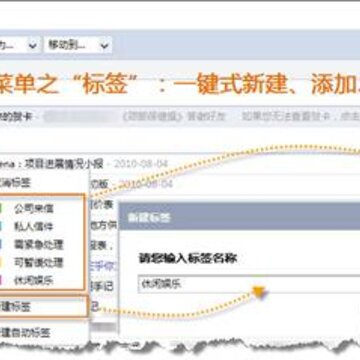Click the 新建标签 dialog title bar
The height and width of the screenshot is (360, 360).
click(x=240, y=216)
